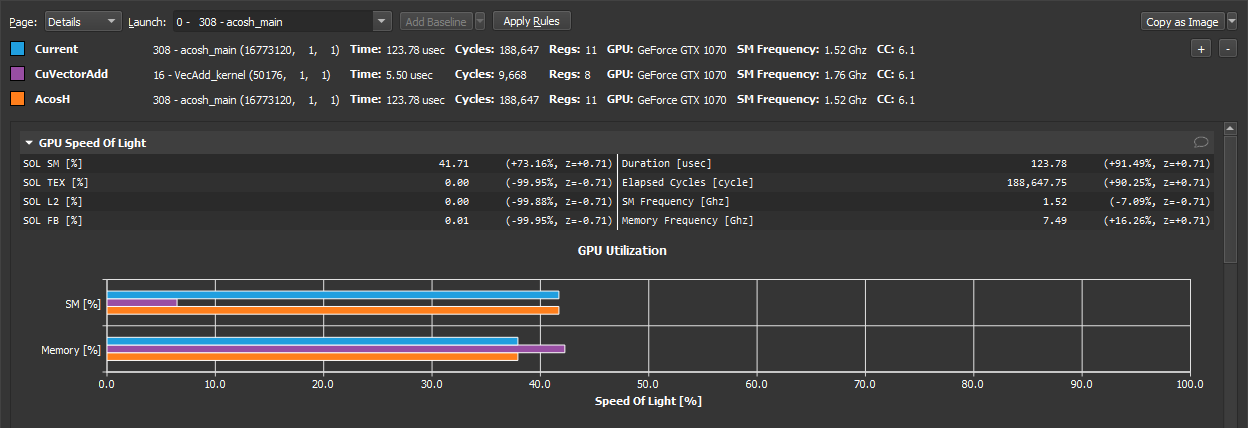Image resolution: width=1248 pixels, height=428 pixels.
Task: Click the blue Current color swatch
Action: tap(17, 49)
